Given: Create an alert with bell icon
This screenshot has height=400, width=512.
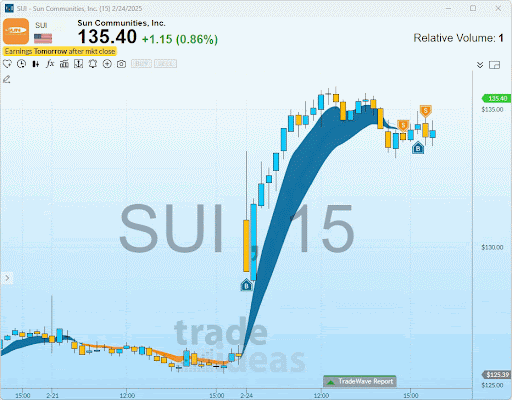Looking at the screenshot, I should point(93,63).
